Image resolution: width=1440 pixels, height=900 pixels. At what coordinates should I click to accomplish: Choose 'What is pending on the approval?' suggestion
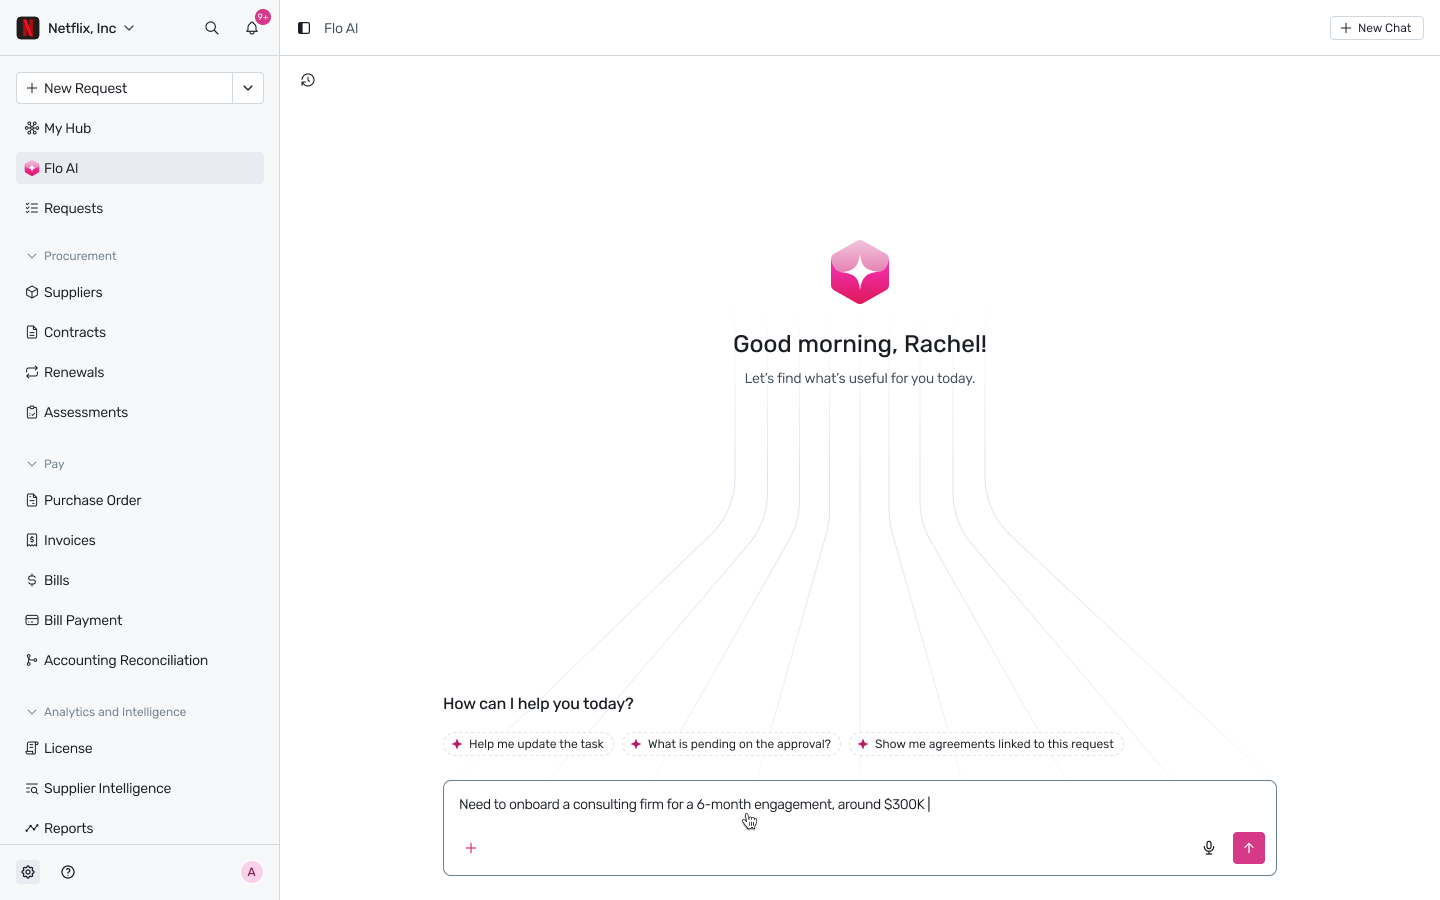click(x=731, y=744)
